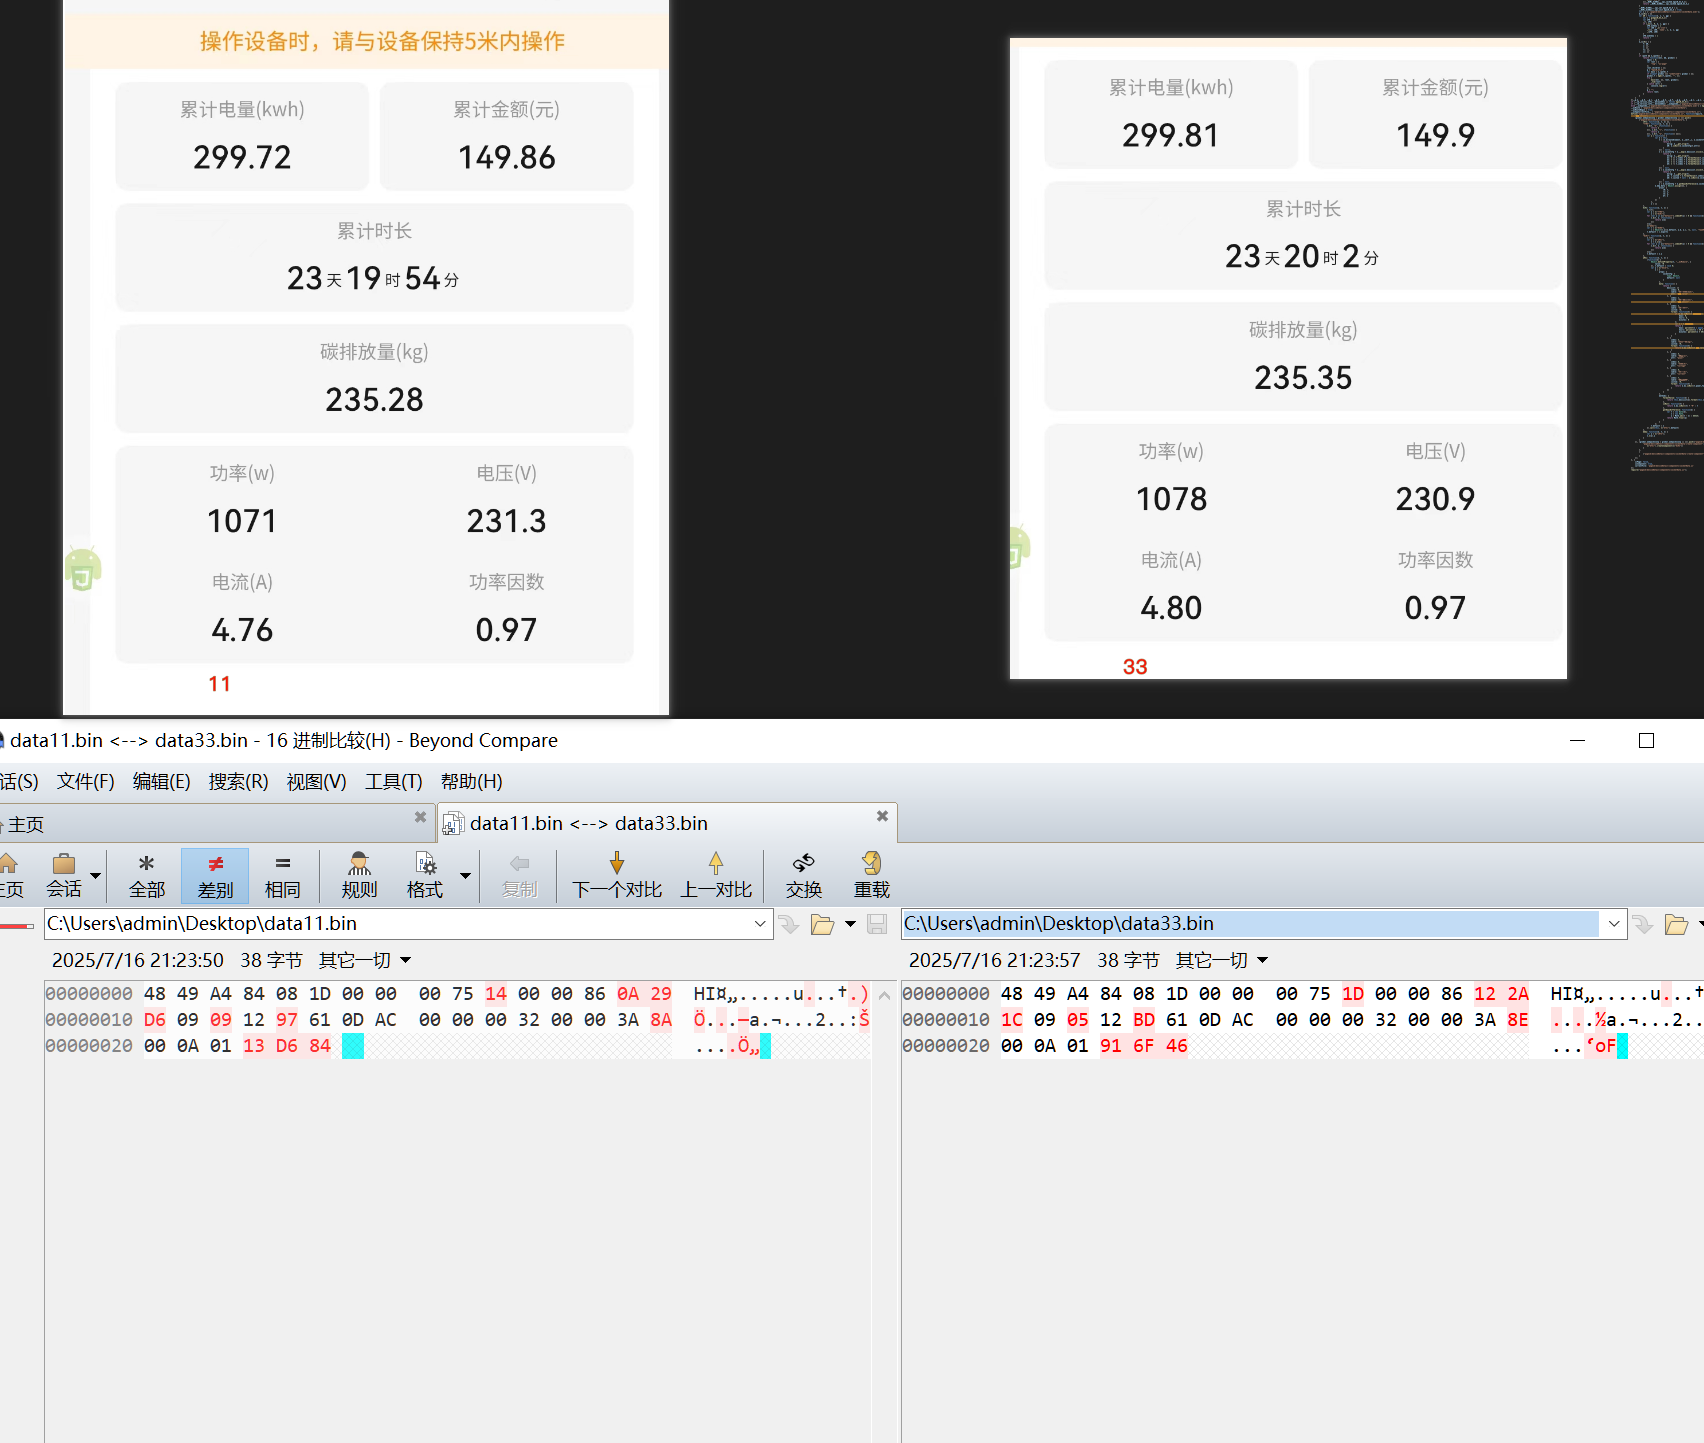This screenshot has width=1704, height=1443.
Task: Switch to the 主页 tab
Action: click(26, 824)
